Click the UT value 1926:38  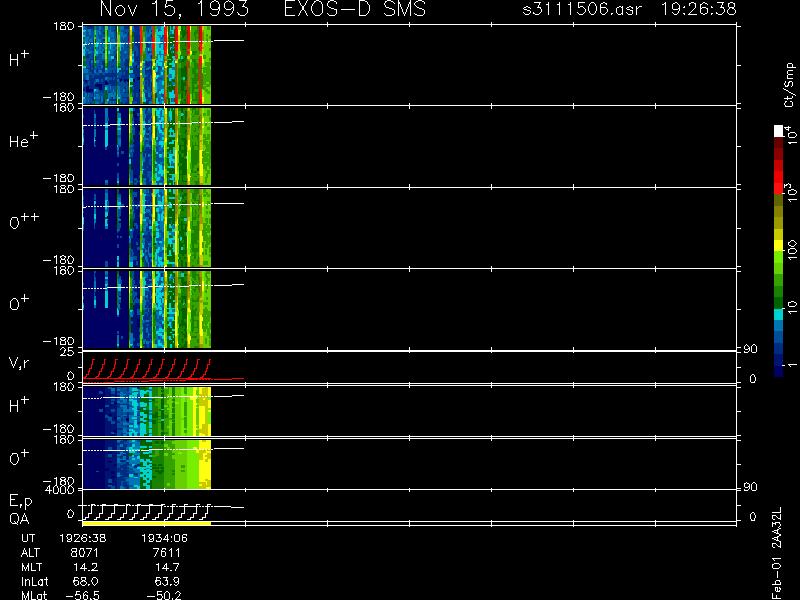(83, 538)
